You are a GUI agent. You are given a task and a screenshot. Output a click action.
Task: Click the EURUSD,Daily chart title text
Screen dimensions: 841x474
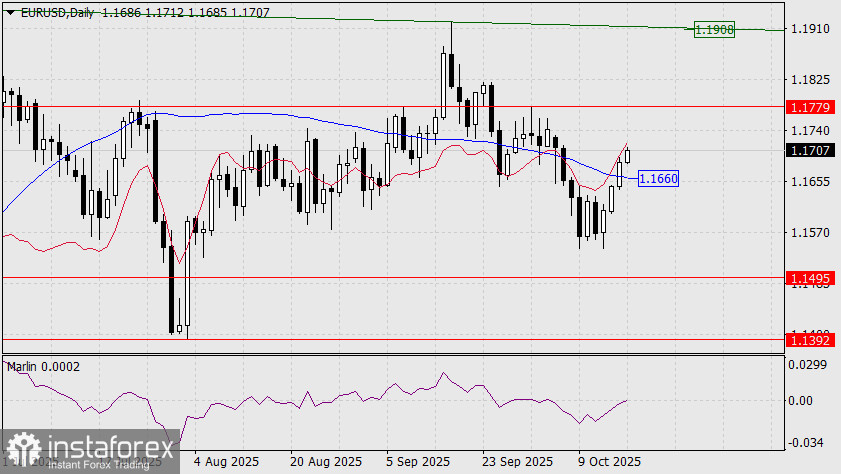point(57,12)
